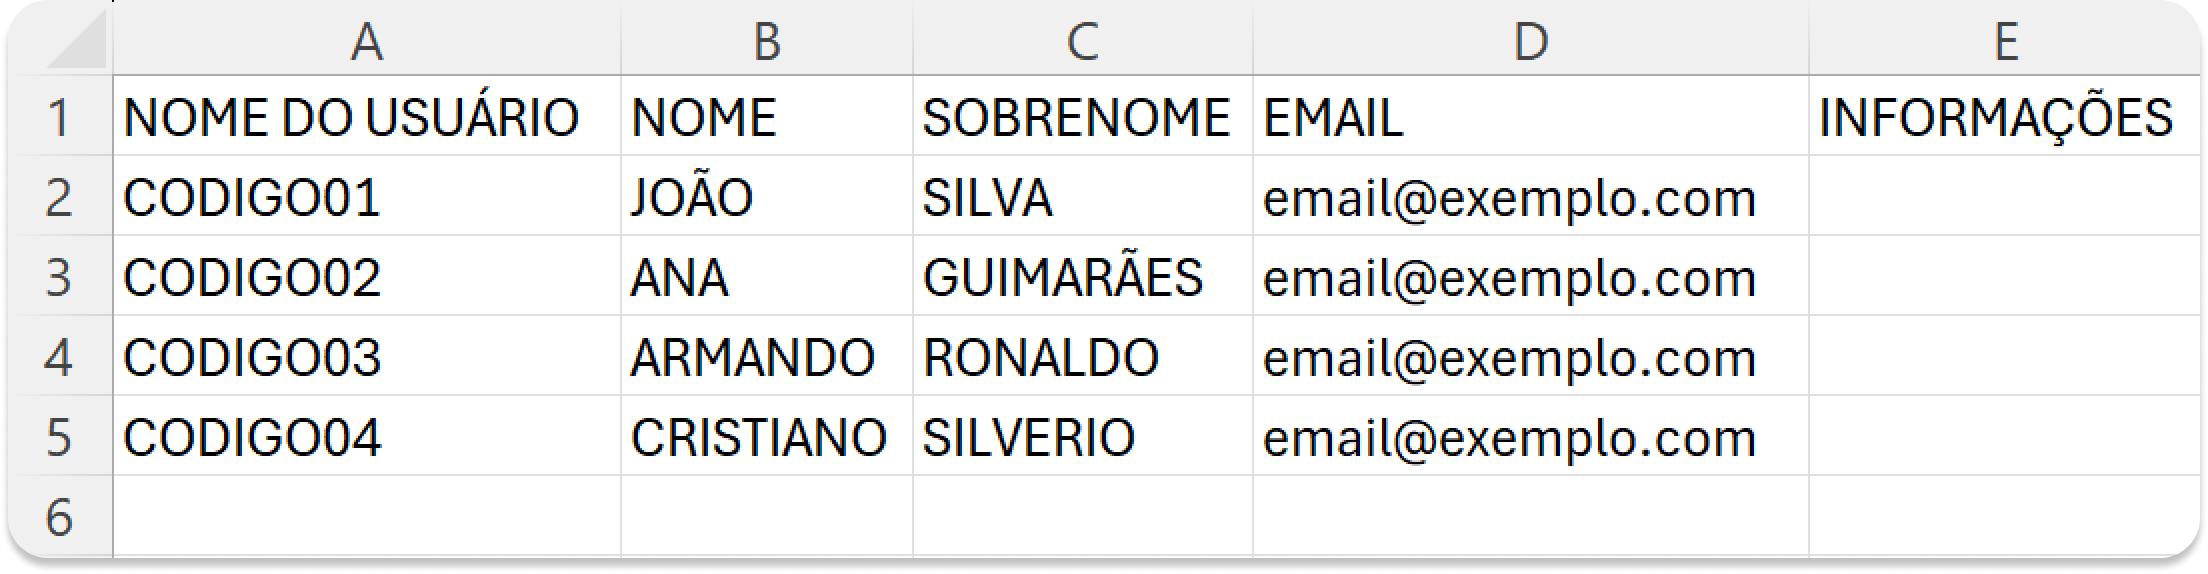Select column B header
The height and width of the screenshot is (574, 2208).
[x=766, y=42]
